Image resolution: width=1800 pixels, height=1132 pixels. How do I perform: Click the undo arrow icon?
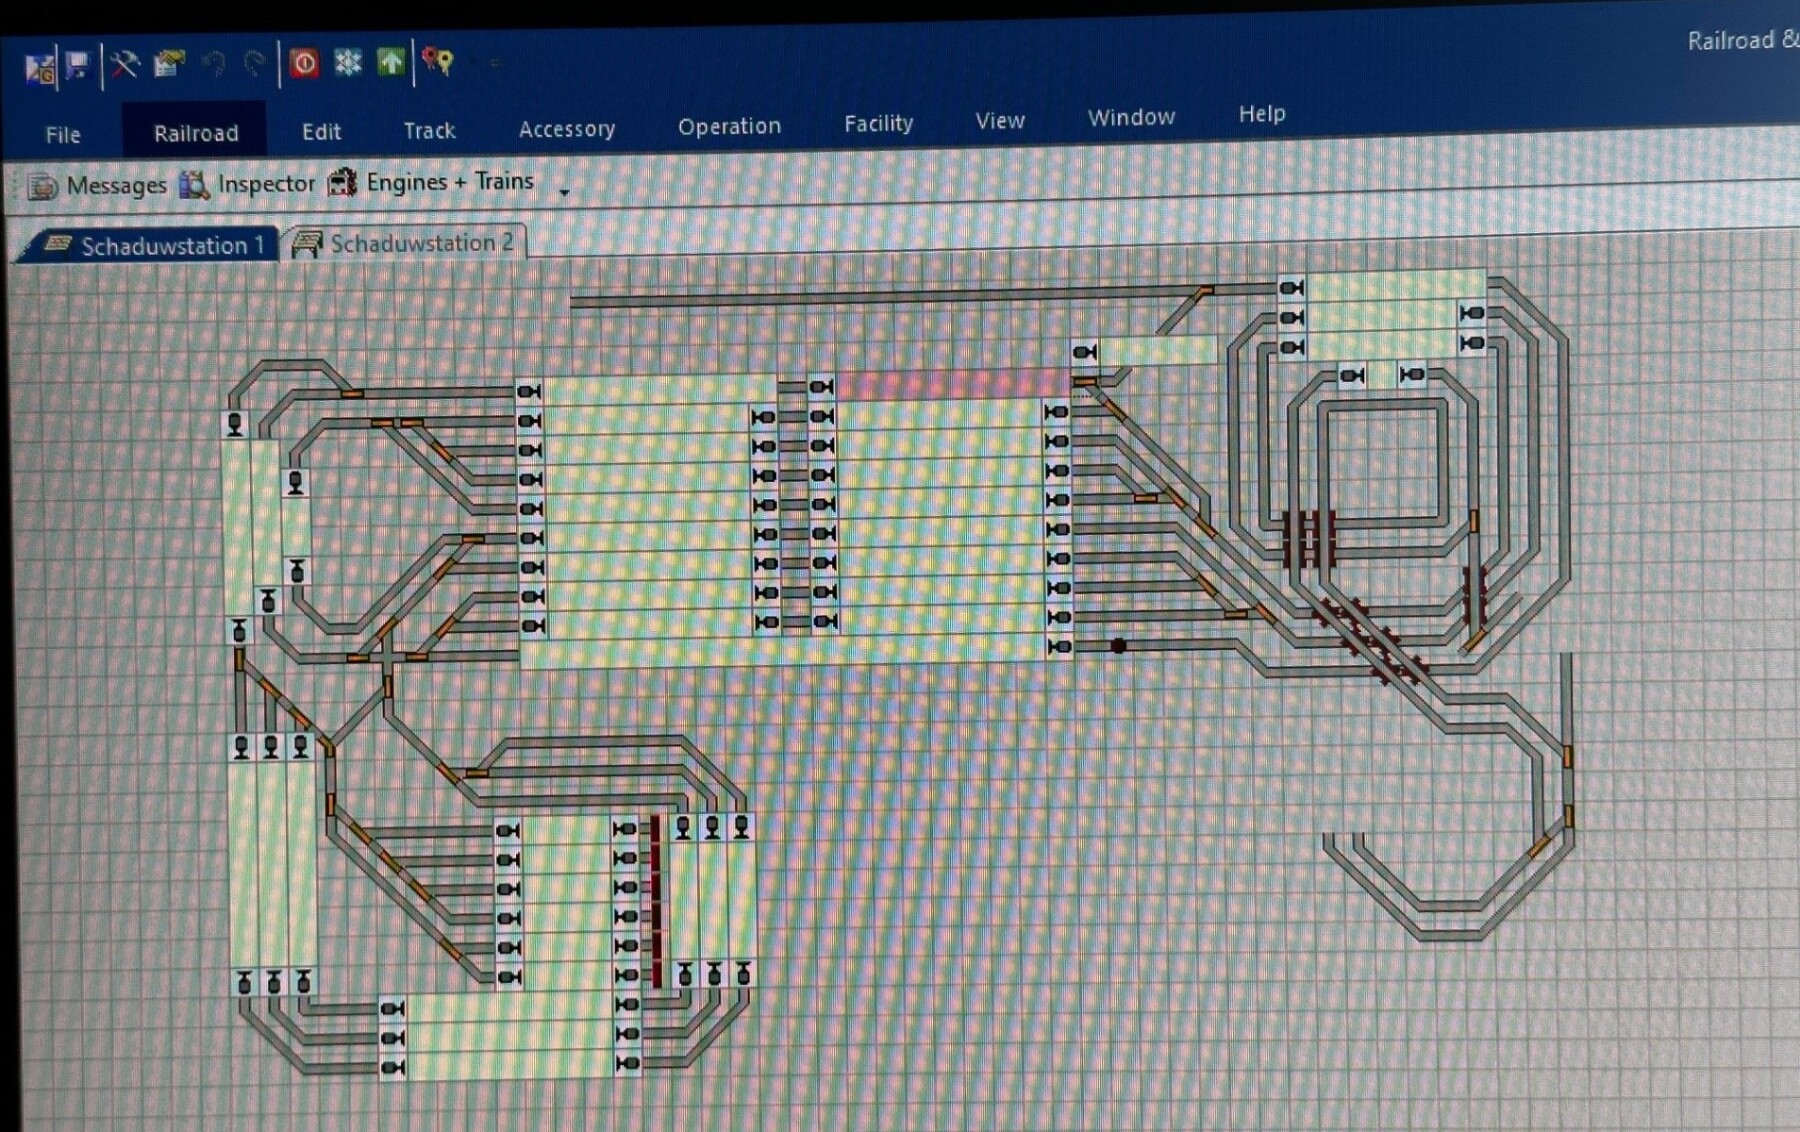point(213,64)
